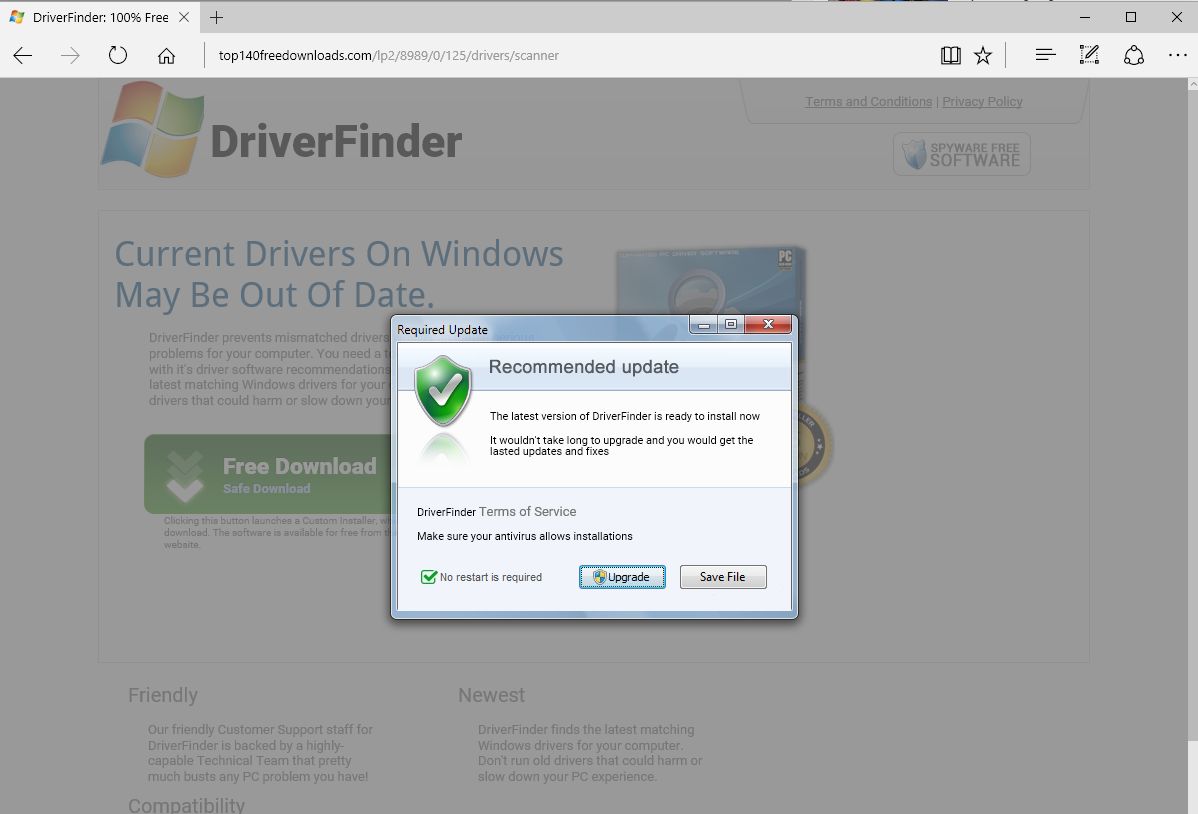The width and height of the screenshot is (1198, 814).
Task: Toggle reading view mode
Action: 949,55
